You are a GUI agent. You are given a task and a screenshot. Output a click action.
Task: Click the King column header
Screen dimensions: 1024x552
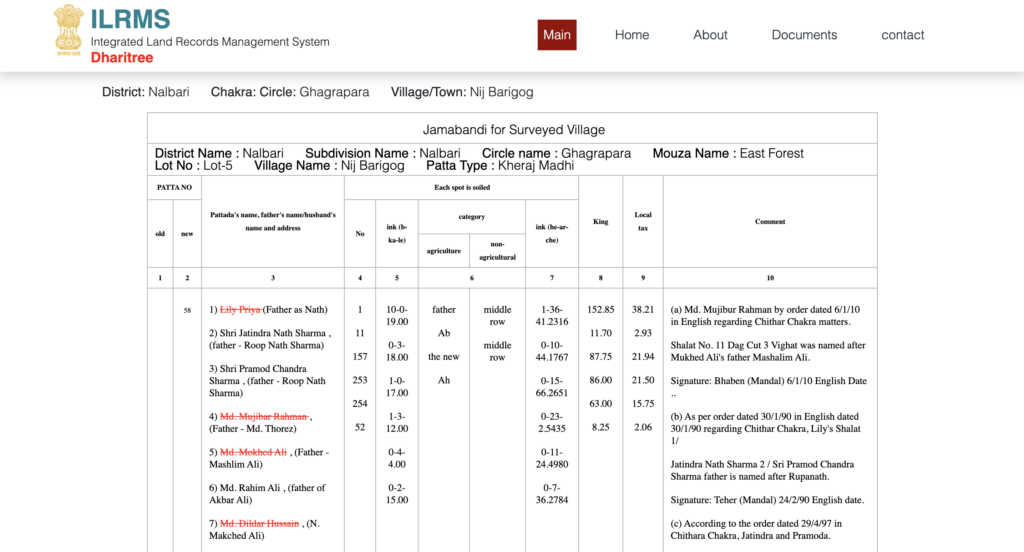600,222
